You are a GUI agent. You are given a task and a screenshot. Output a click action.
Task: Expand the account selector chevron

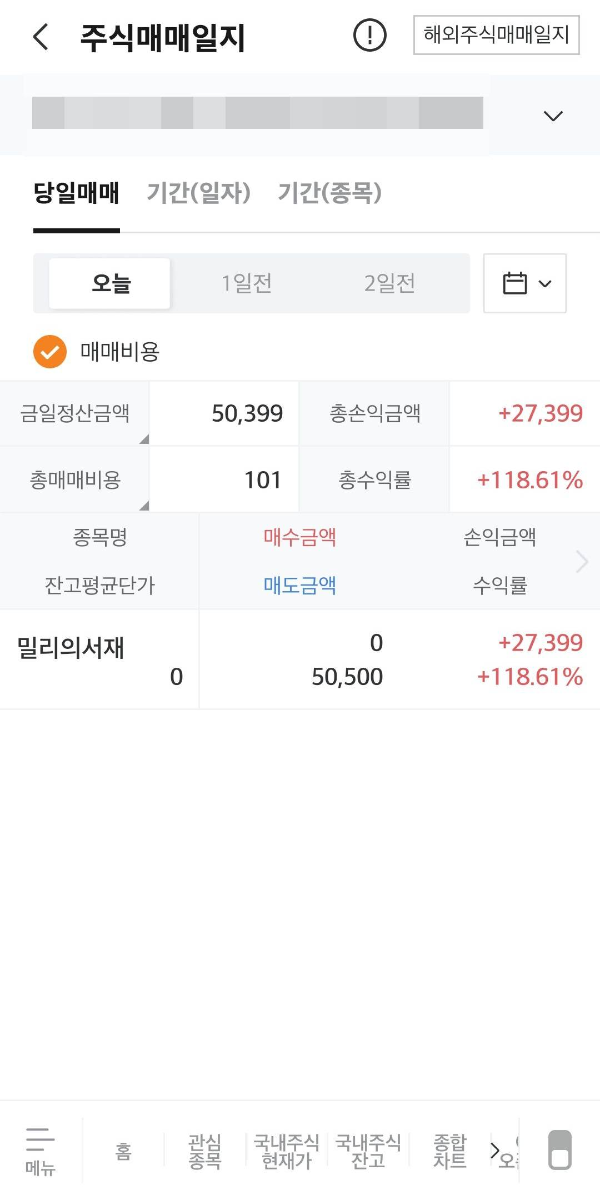tap(552, 115)
